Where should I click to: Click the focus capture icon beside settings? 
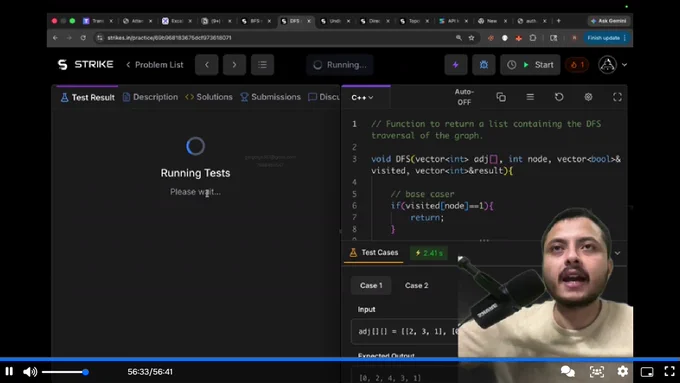coord(597,372)
